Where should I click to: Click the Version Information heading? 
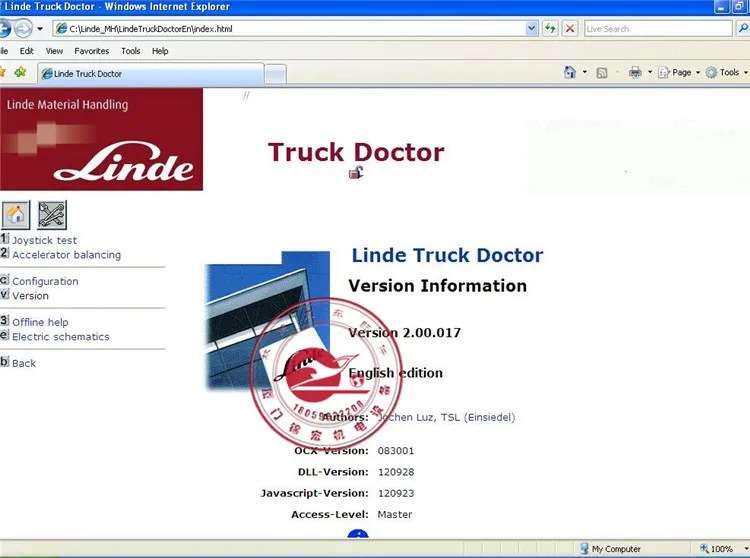tap(438, 286)
